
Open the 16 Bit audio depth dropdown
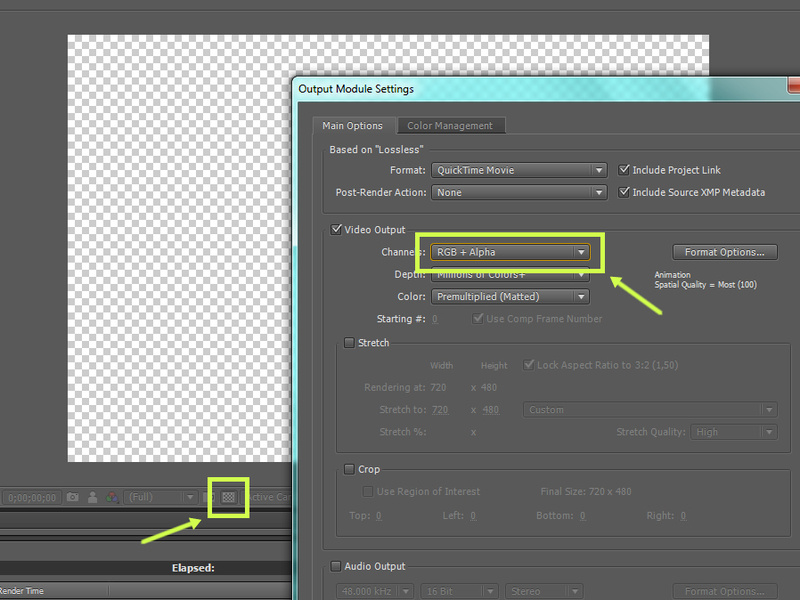coord(459,591)
